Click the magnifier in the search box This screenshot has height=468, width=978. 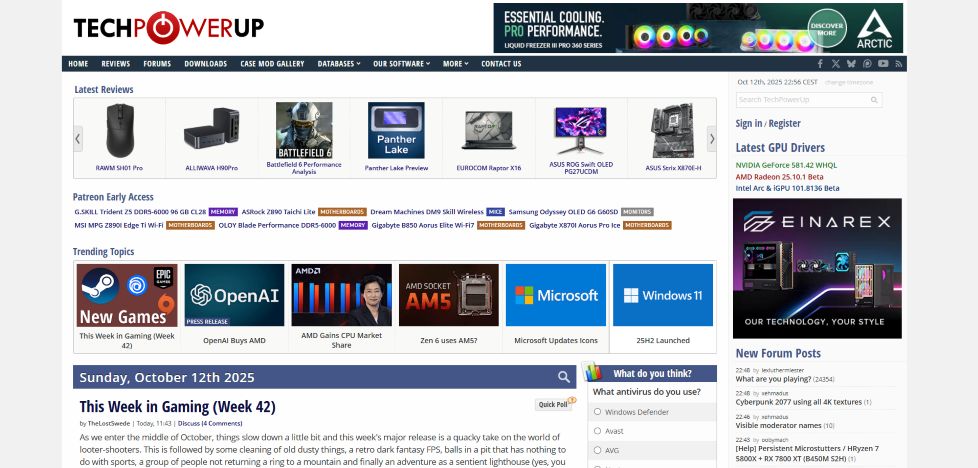[874, 100]
